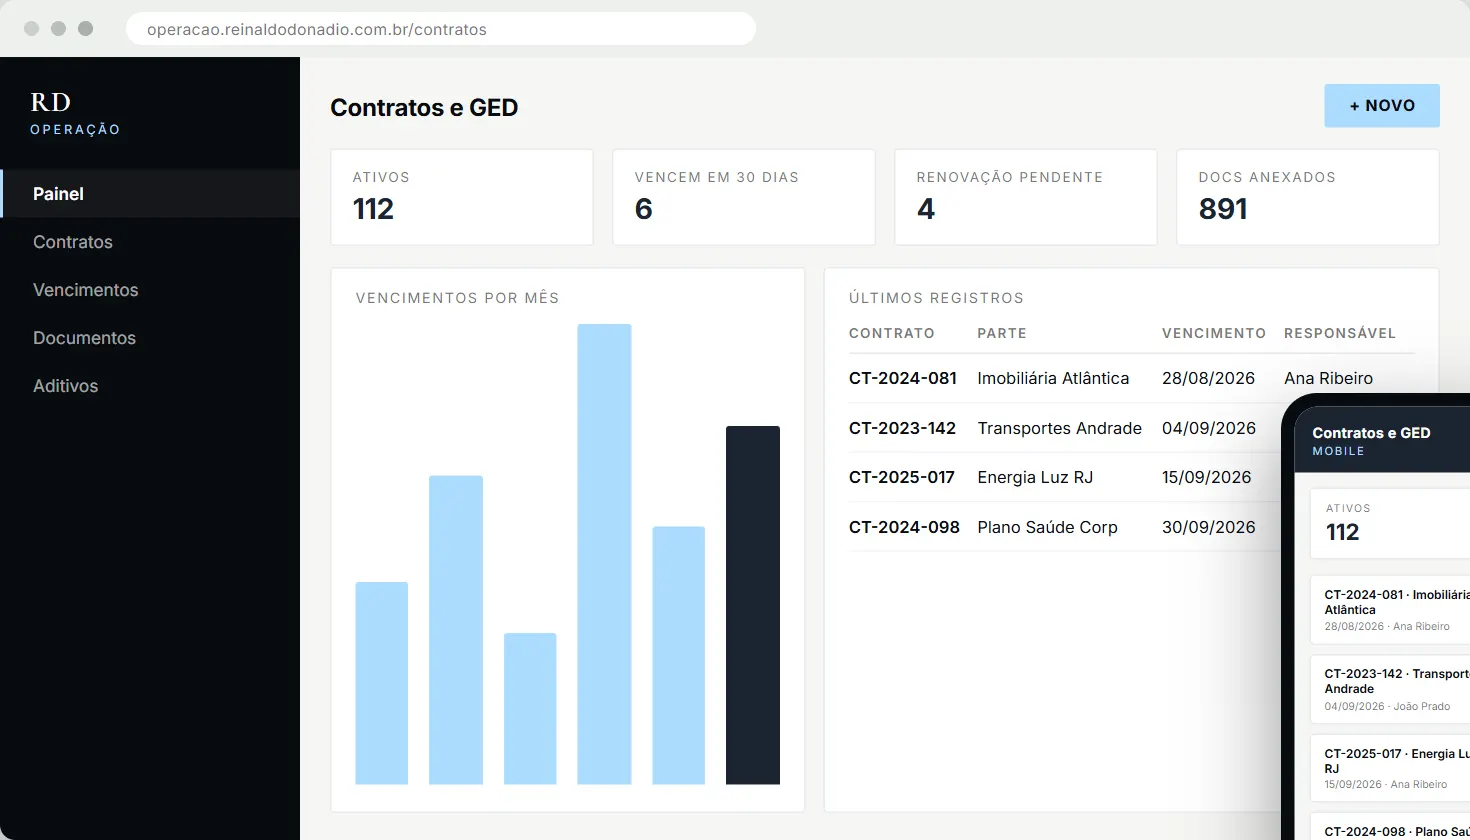Image resolution: width=1470 pixels, height=840 pixels.
Task: Open Aditivos in the sidebar
Action: tap(150, 386)
